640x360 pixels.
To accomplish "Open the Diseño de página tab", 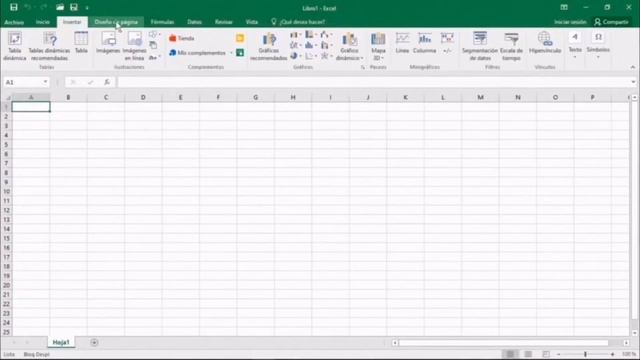I will coord(116,22).
